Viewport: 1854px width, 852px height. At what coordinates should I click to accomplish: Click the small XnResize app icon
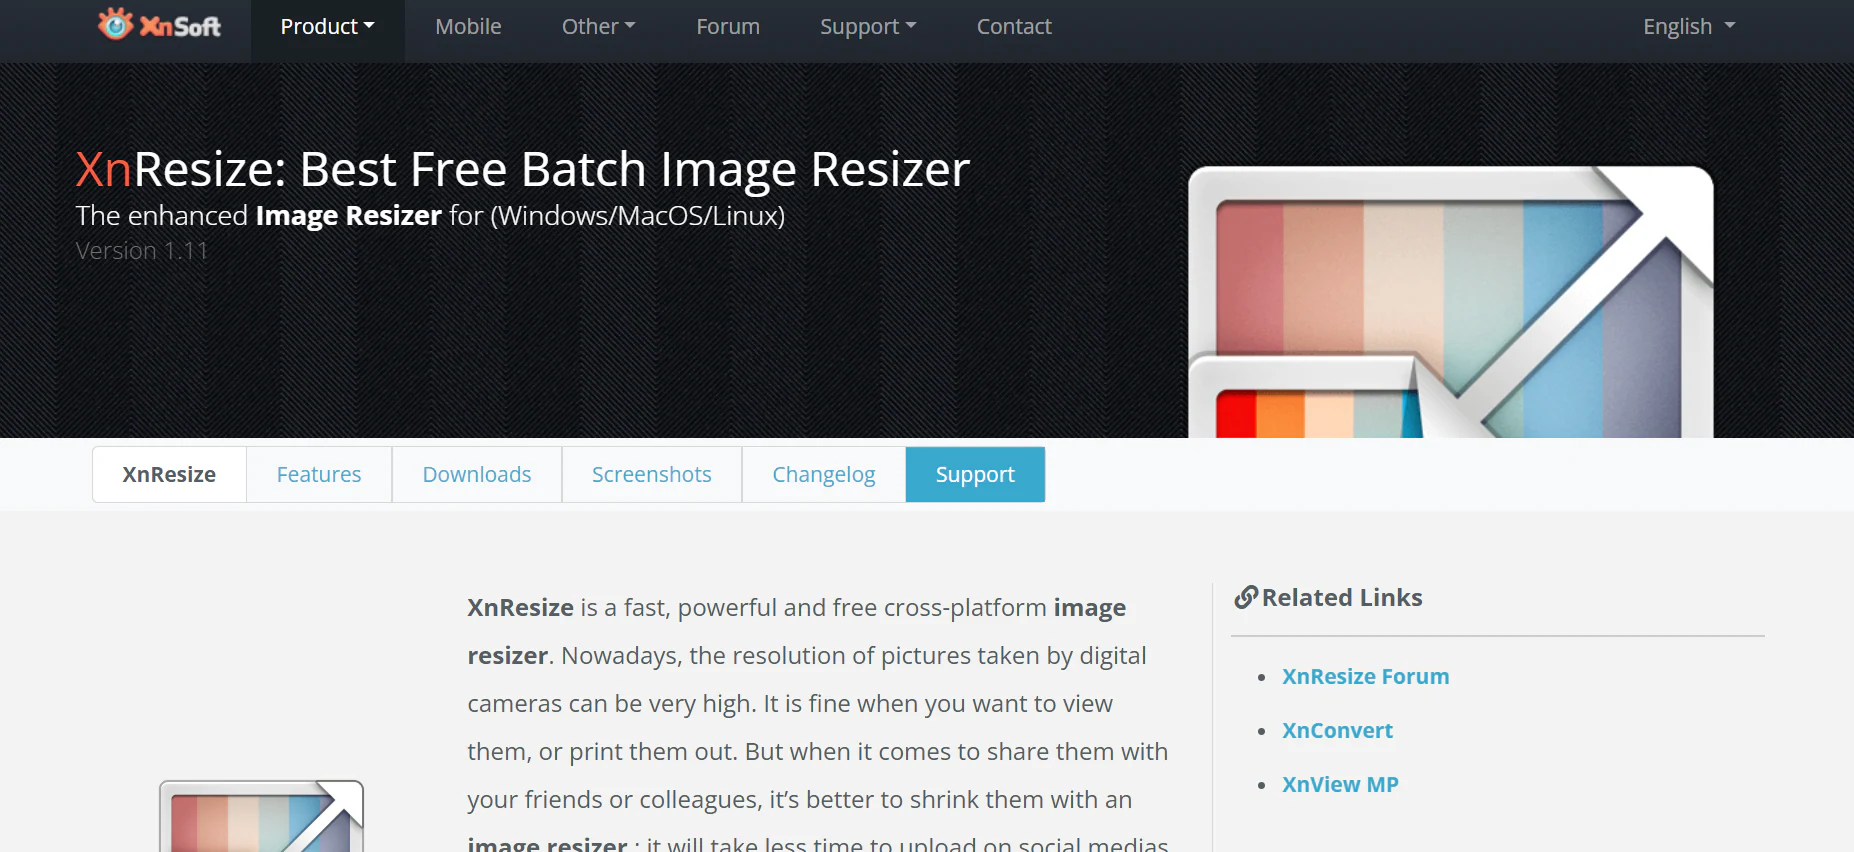(261, 816)
